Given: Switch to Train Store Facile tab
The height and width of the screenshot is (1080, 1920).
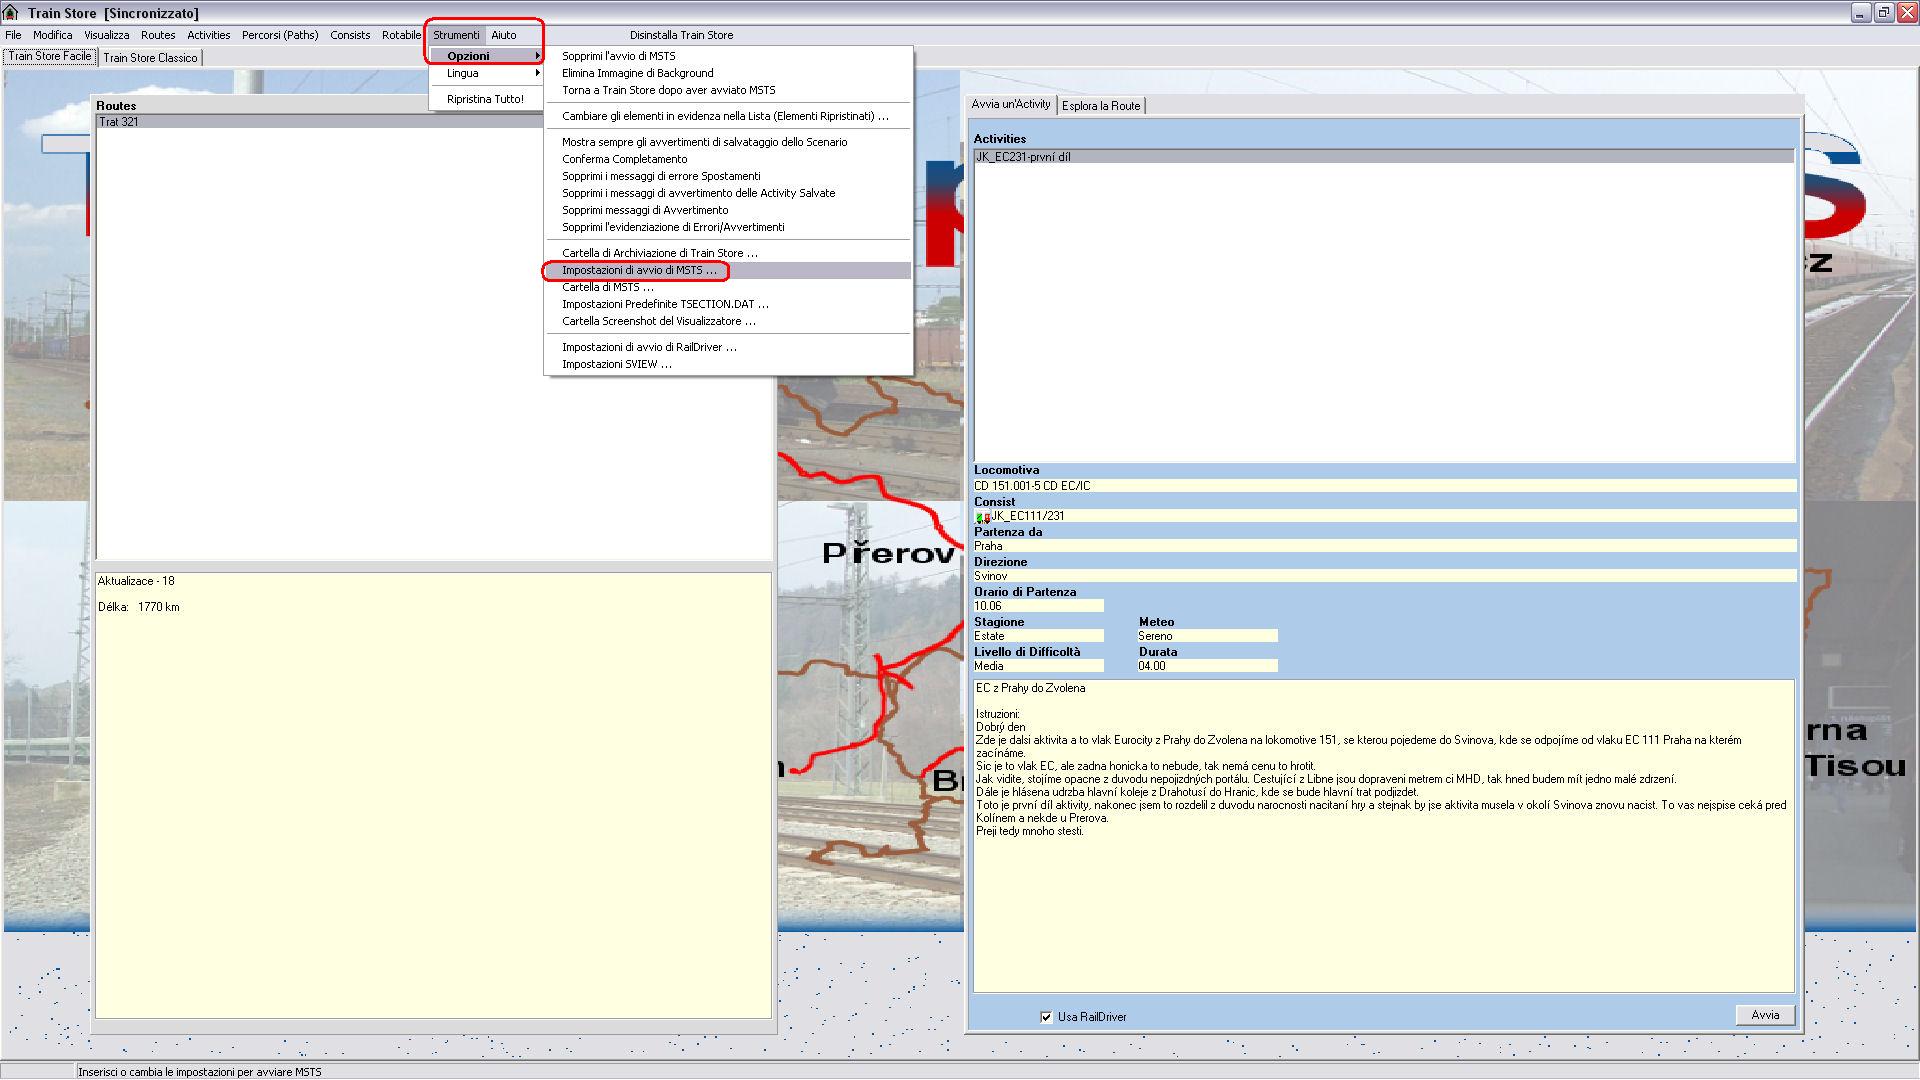Looking at the screenshot, I should [x=50, y=56].
